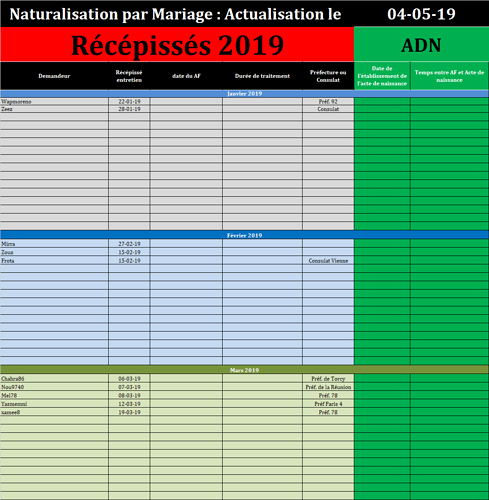Select the Février 2019 section header
This screenshot has height=500, width=489.
coord(244,235)
